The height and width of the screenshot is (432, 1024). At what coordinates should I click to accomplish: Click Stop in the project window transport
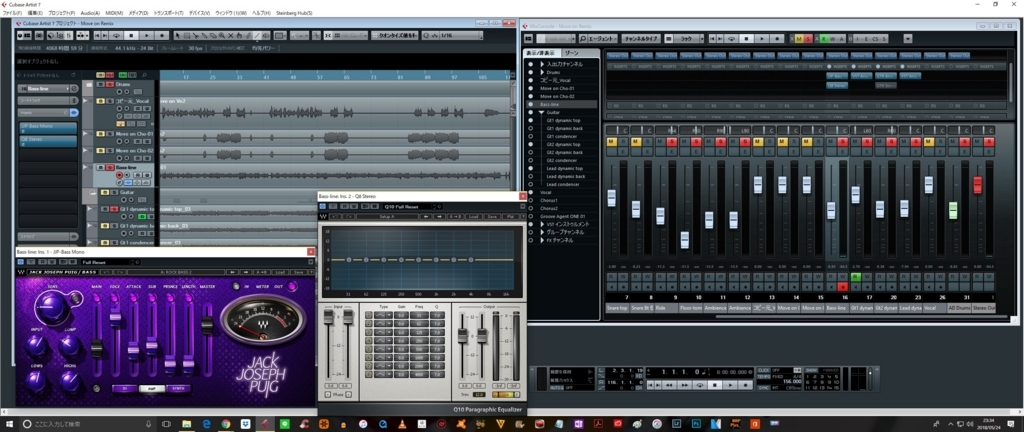[131, 36]
